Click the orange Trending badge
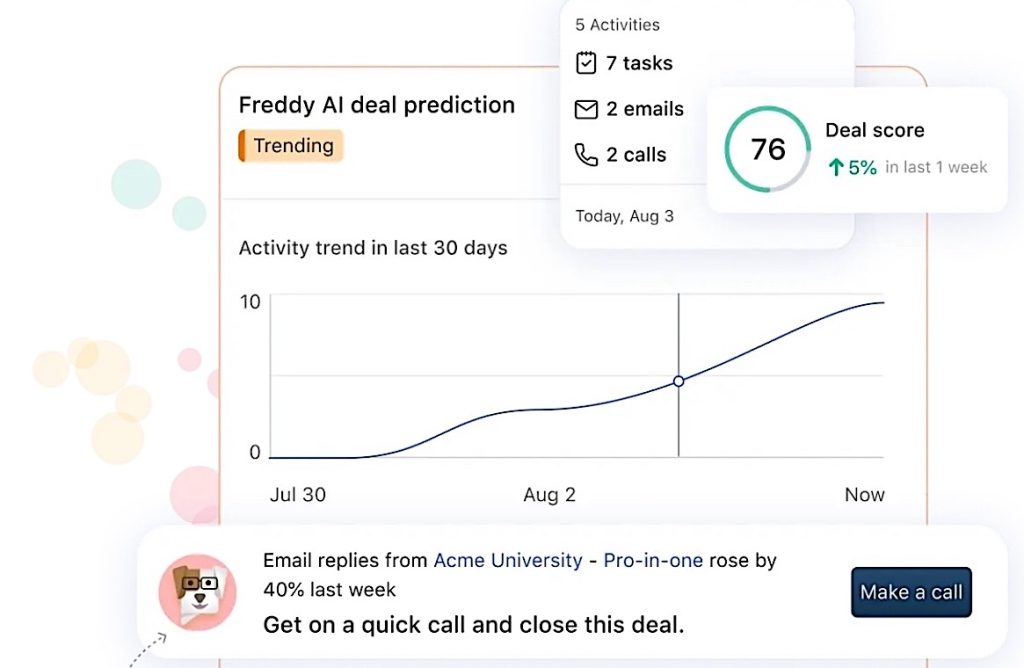This screenshot has height=668, width=1024. [x=290, y=145]
